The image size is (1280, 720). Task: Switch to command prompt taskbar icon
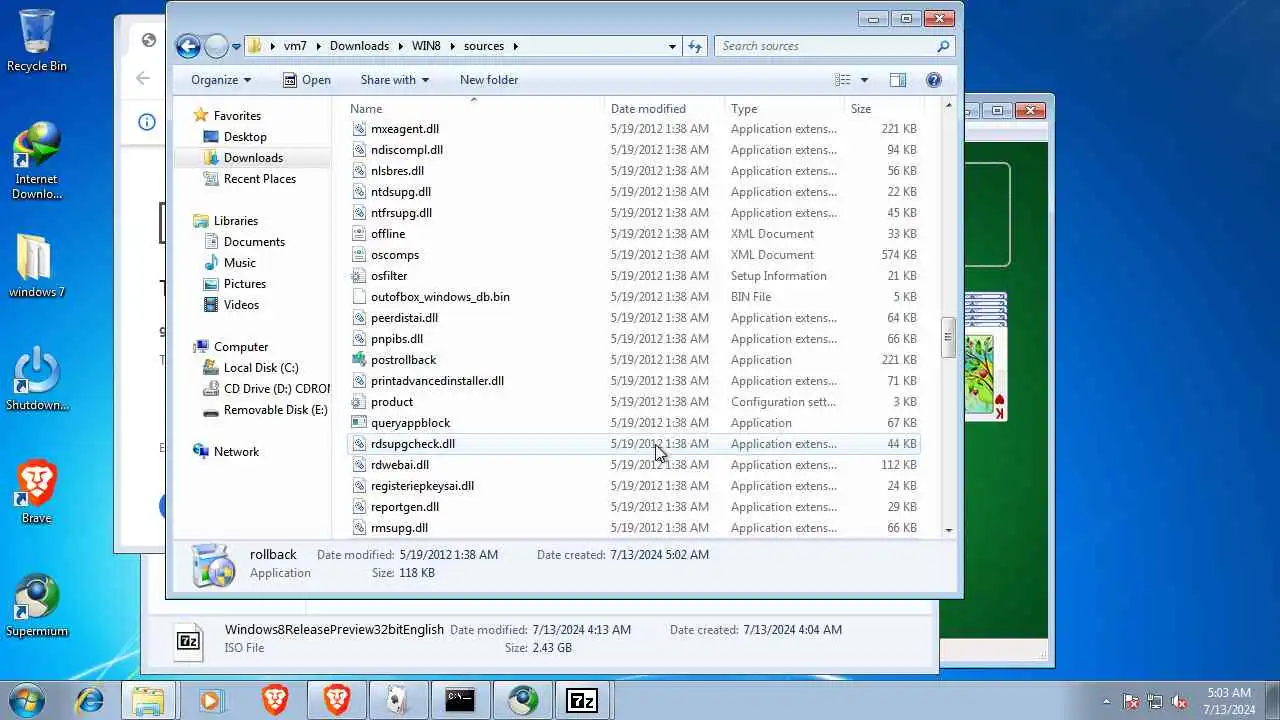point(460,700)
